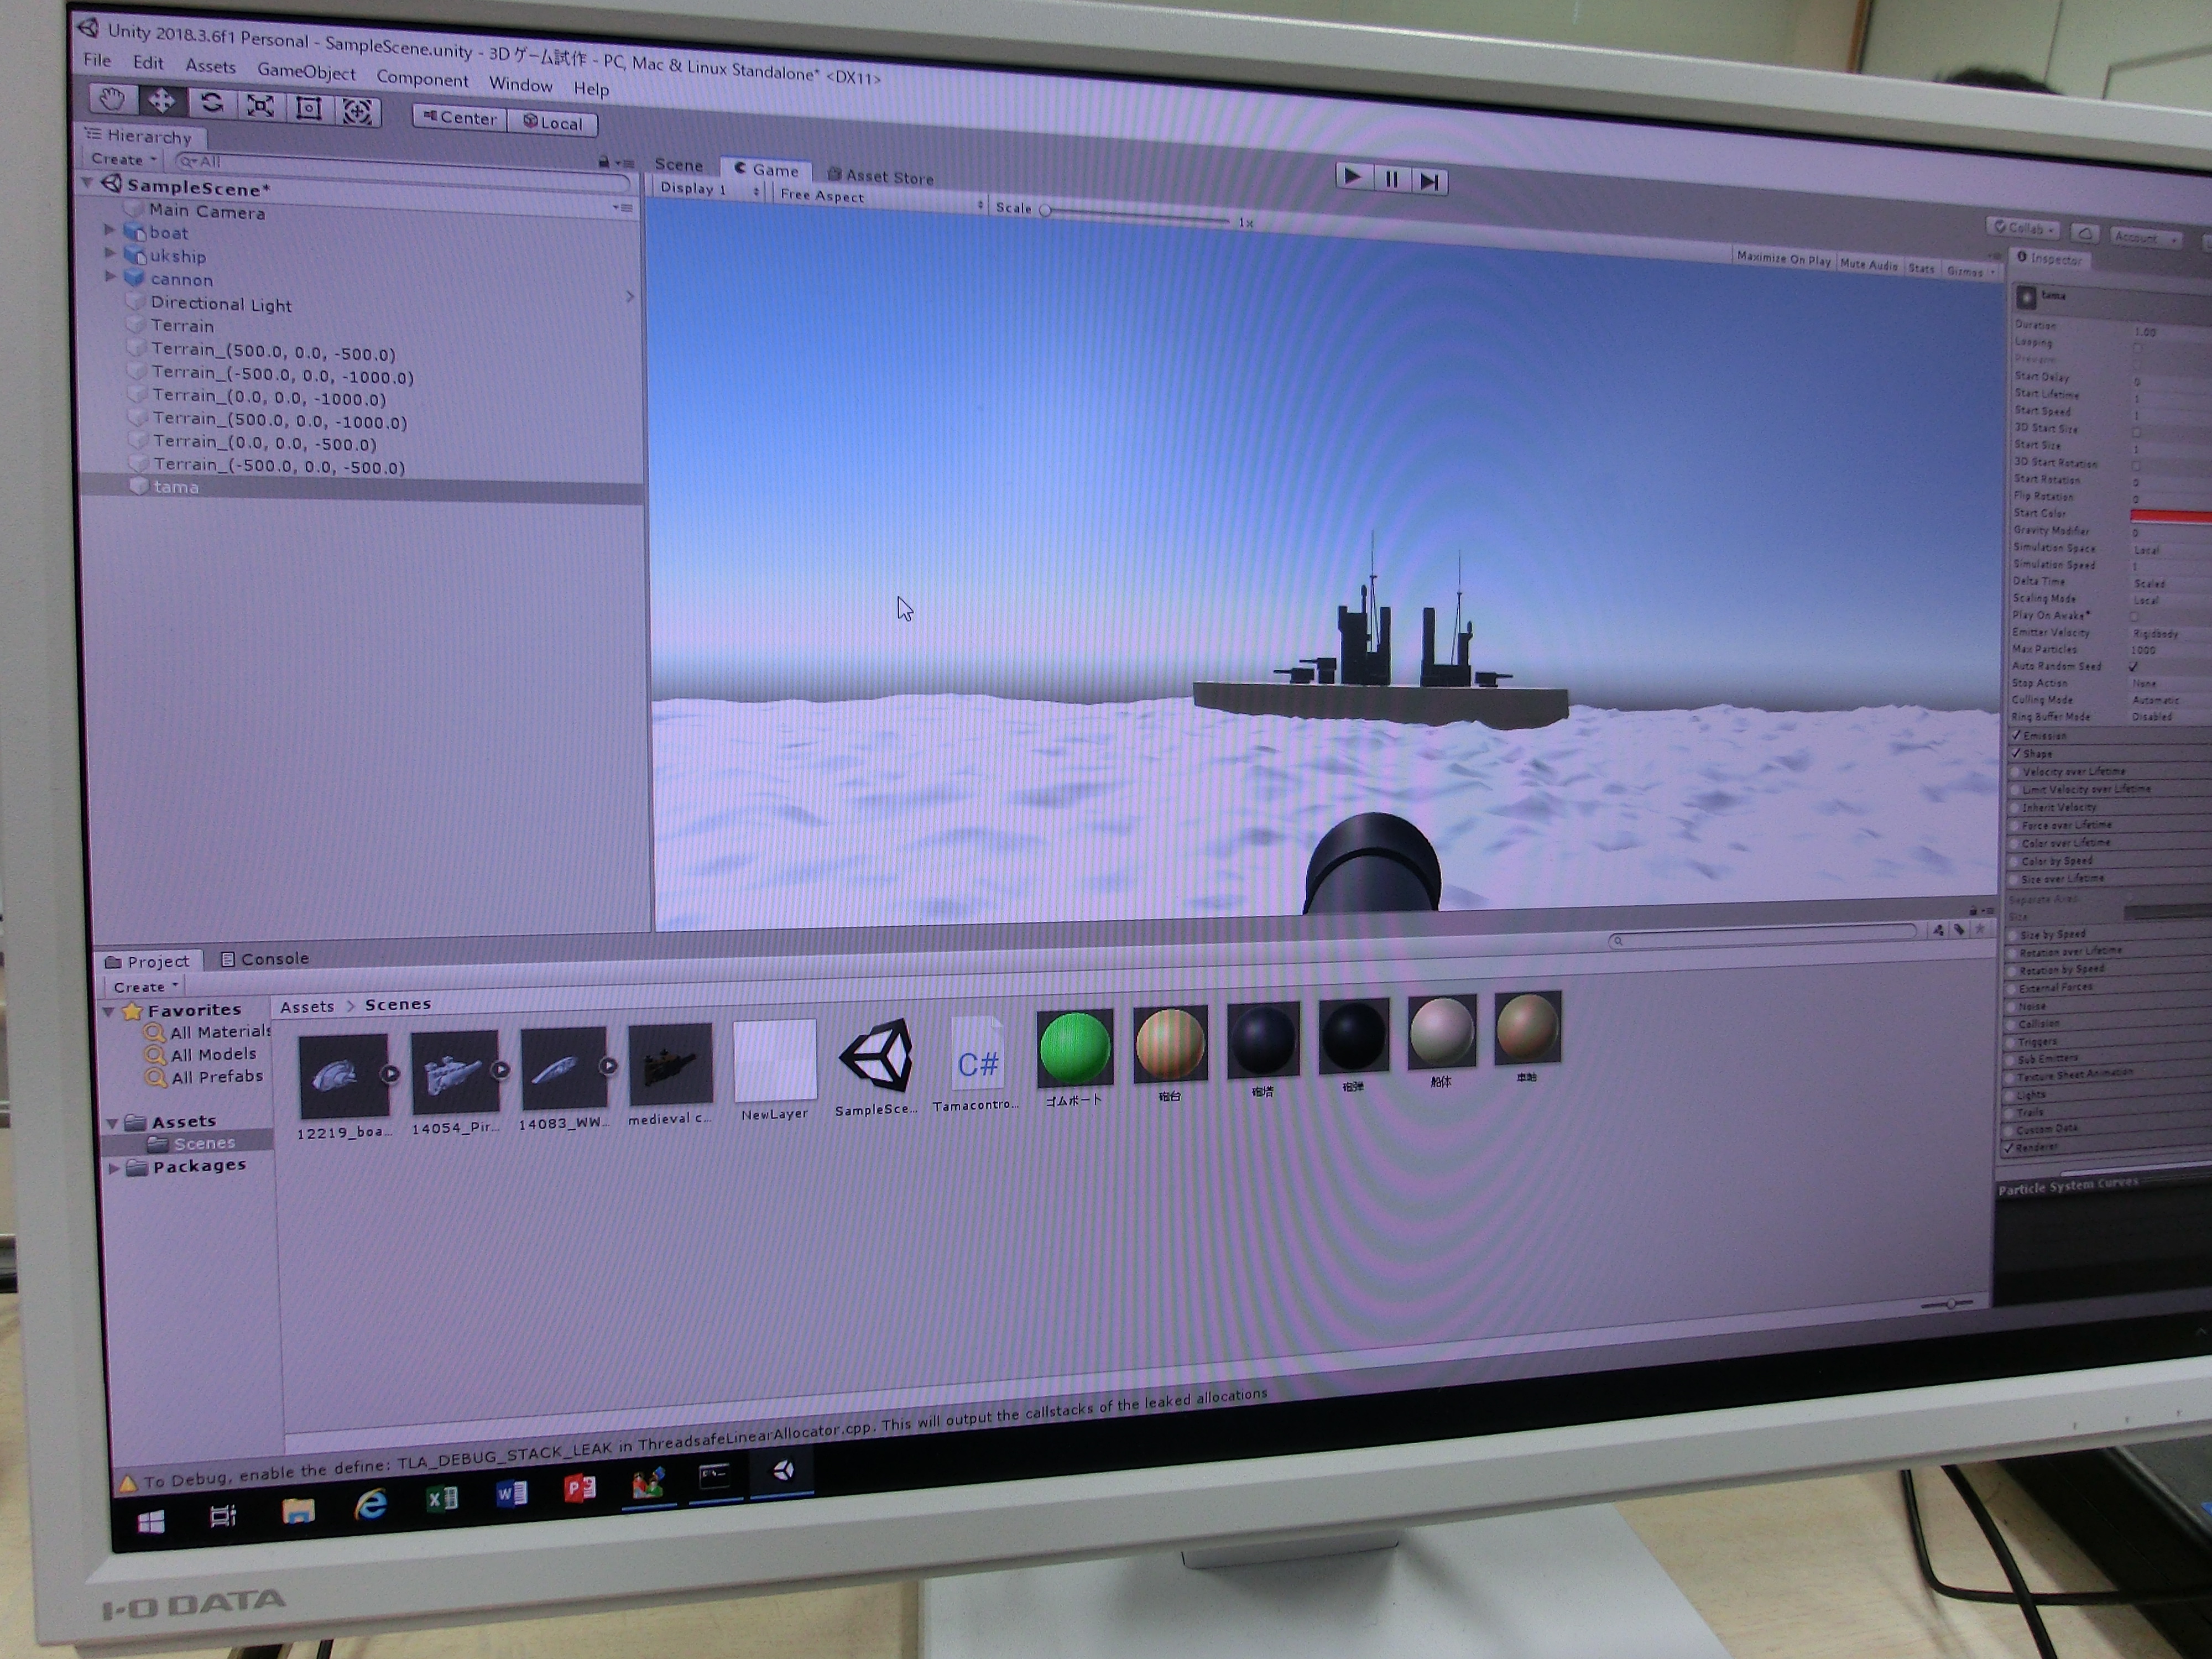The height and width of the screenshot is (1659, 2212).
Task: Toggle the Center pivot button
Action: (x=460, y=118)
